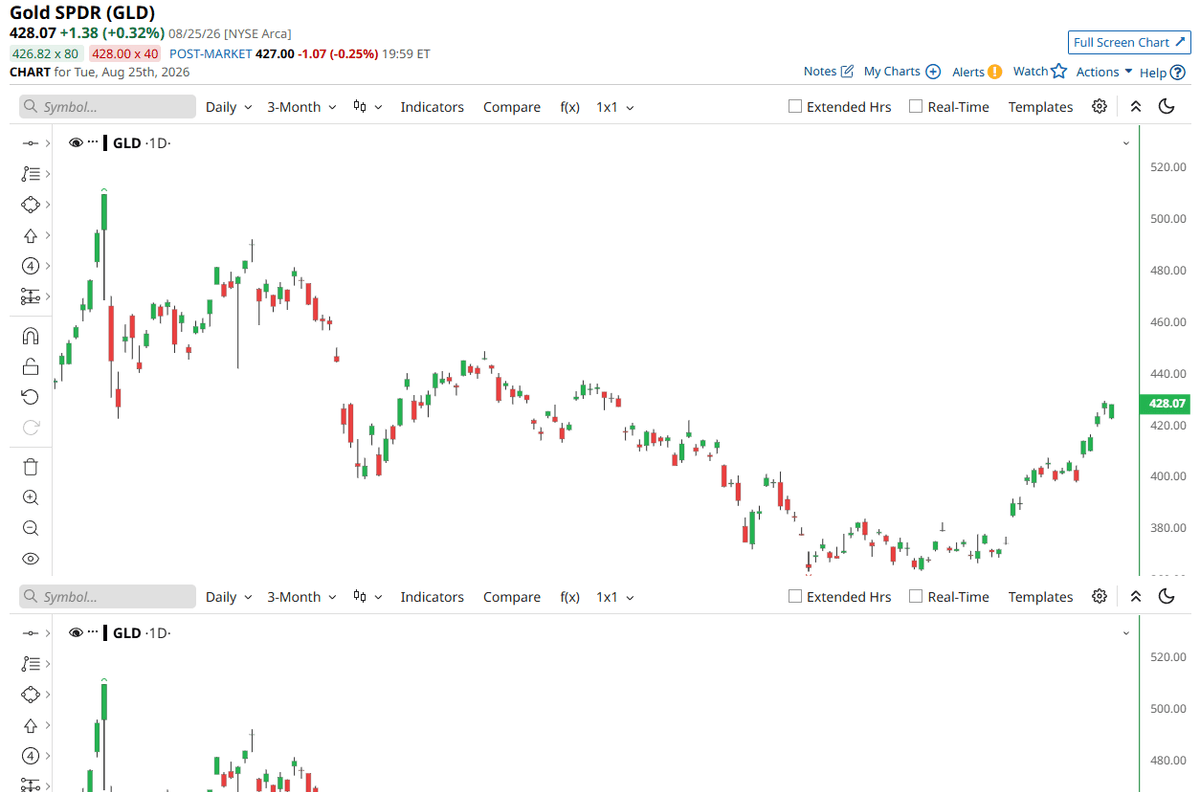The height and width of the screenshot is (792, 1200).
Task: Open f(x) expressions in lower toolbar
Action: (x=570, y=597)
